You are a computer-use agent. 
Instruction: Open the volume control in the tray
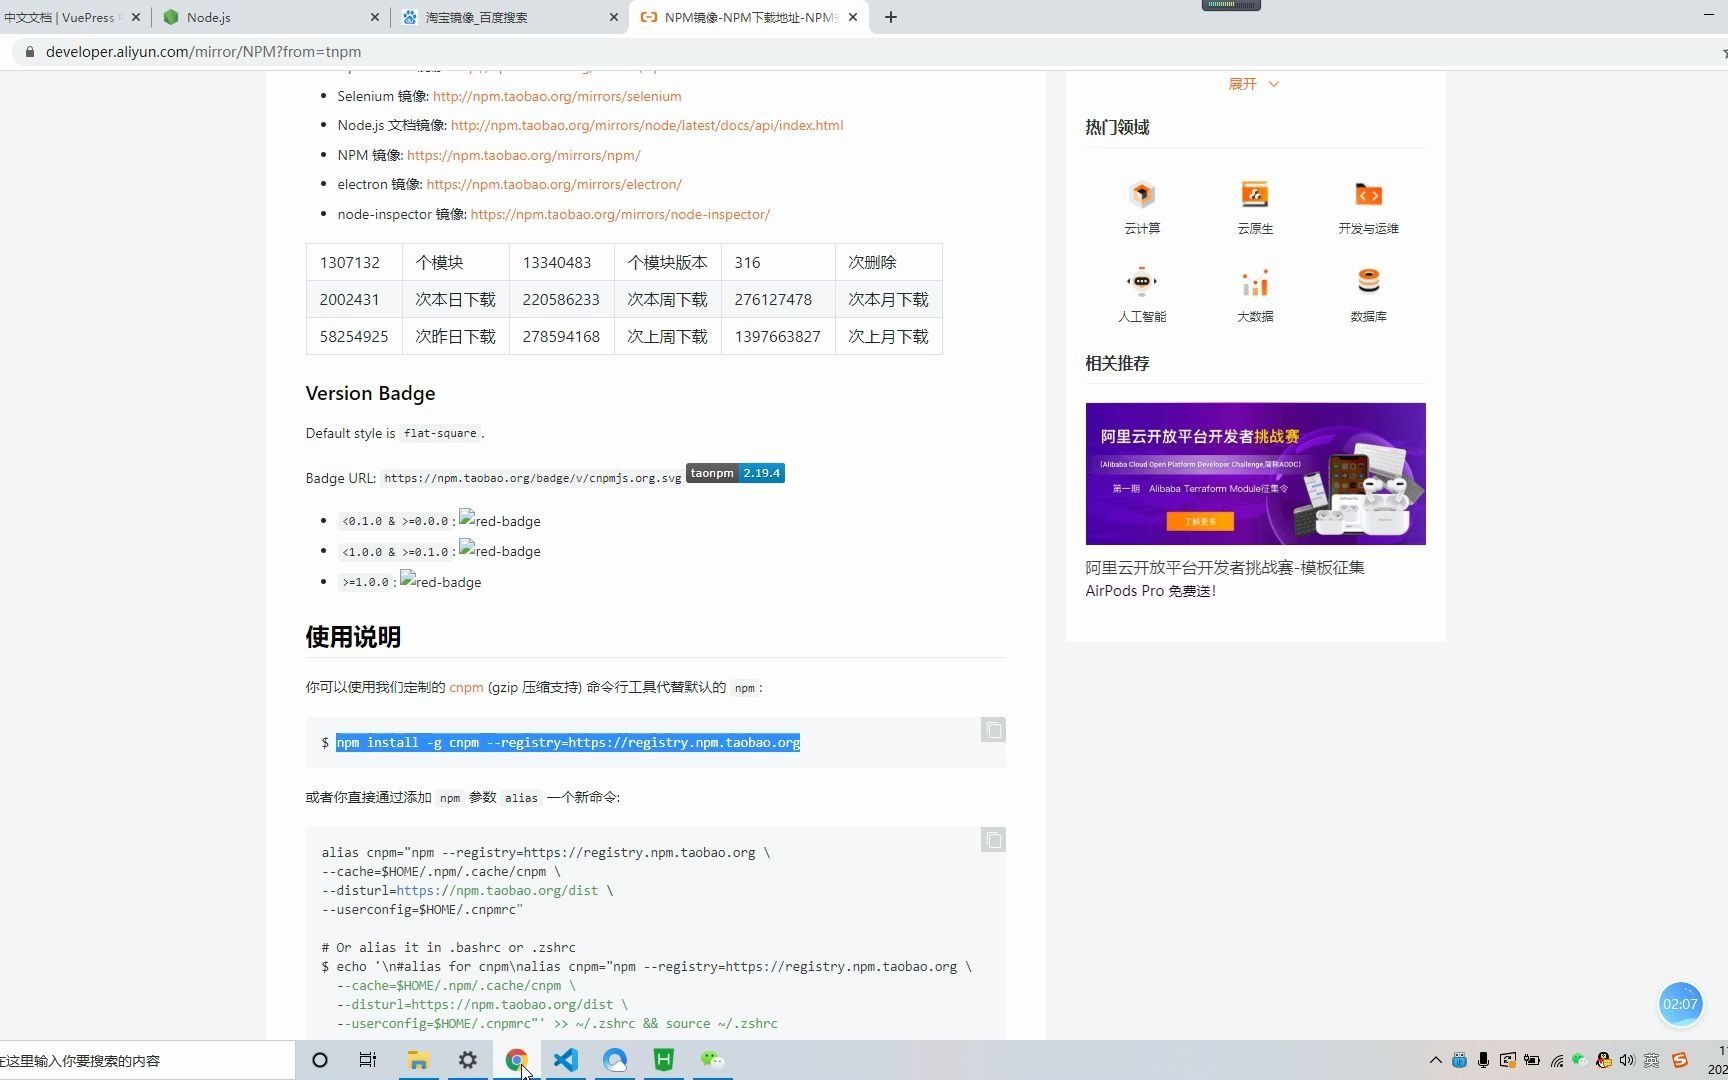(x=1628, y=1060)
